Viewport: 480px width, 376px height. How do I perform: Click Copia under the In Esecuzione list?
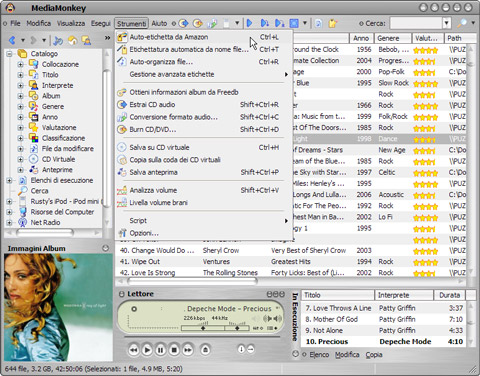374,355
